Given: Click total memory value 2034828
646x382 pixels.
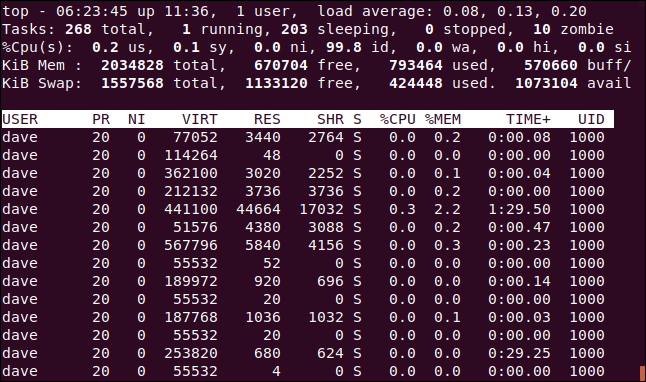Looking at the screenshot, I should pos(132,65).
